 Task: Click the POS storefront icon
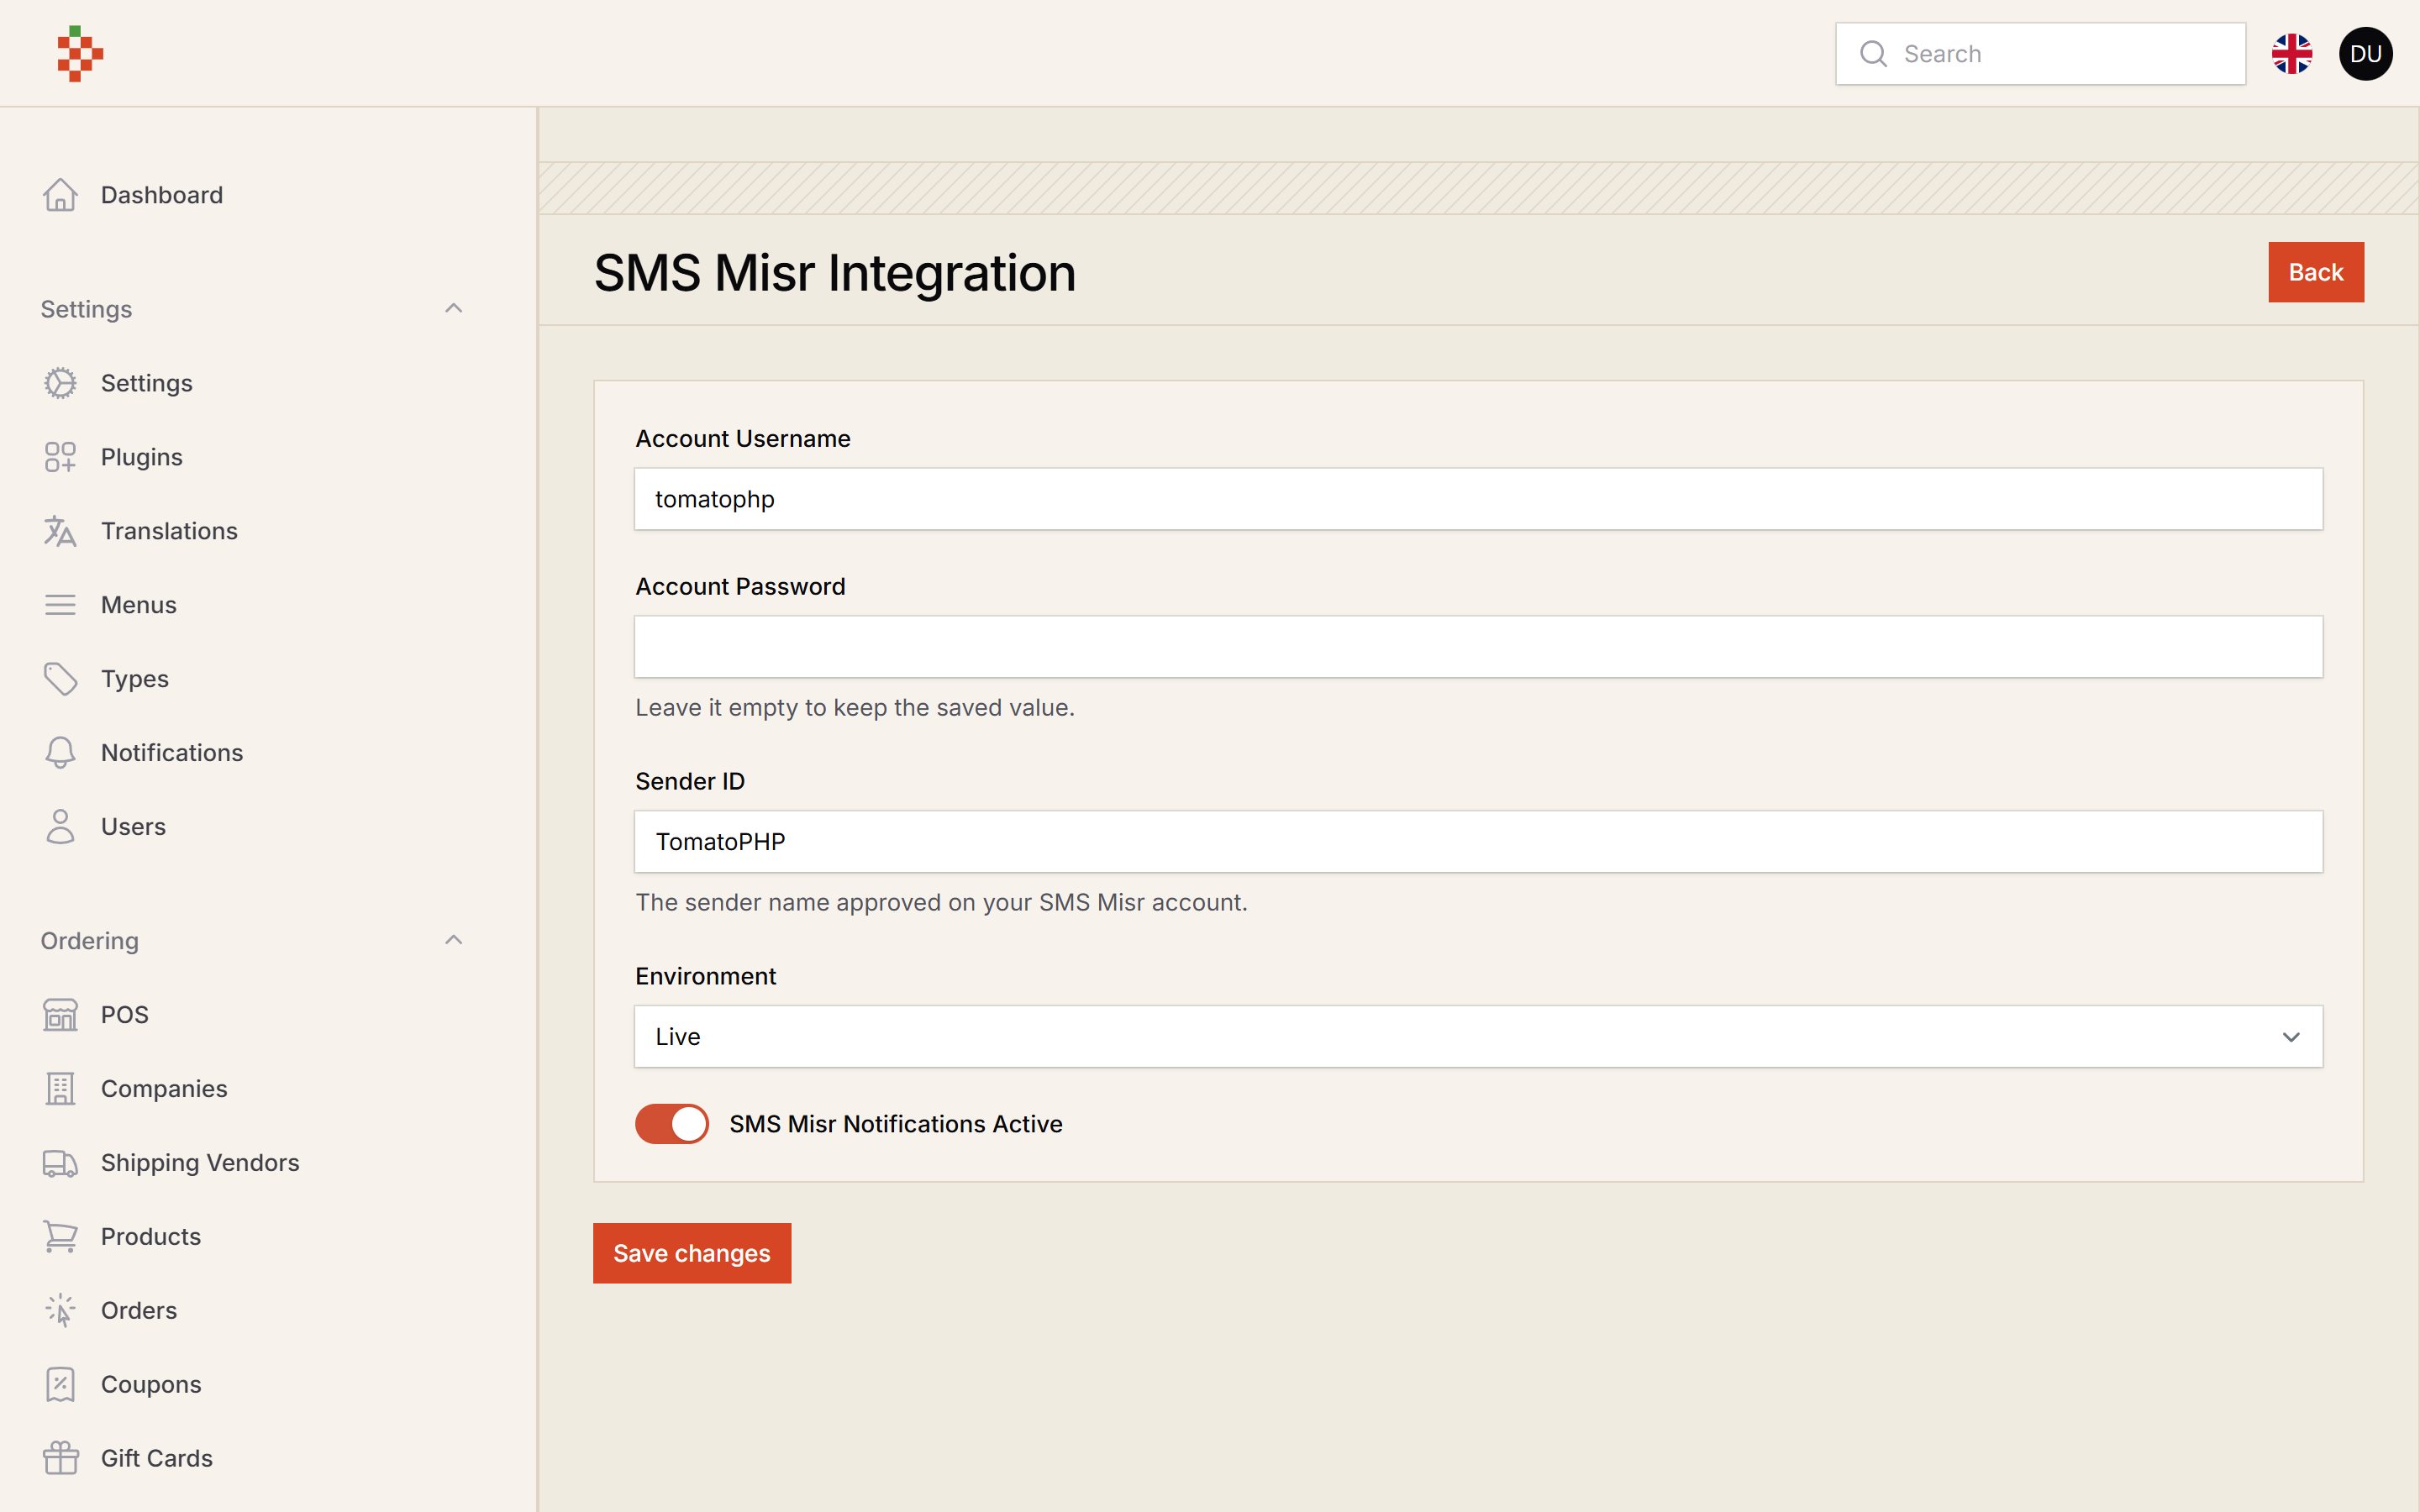click(x=60, y=1015)
